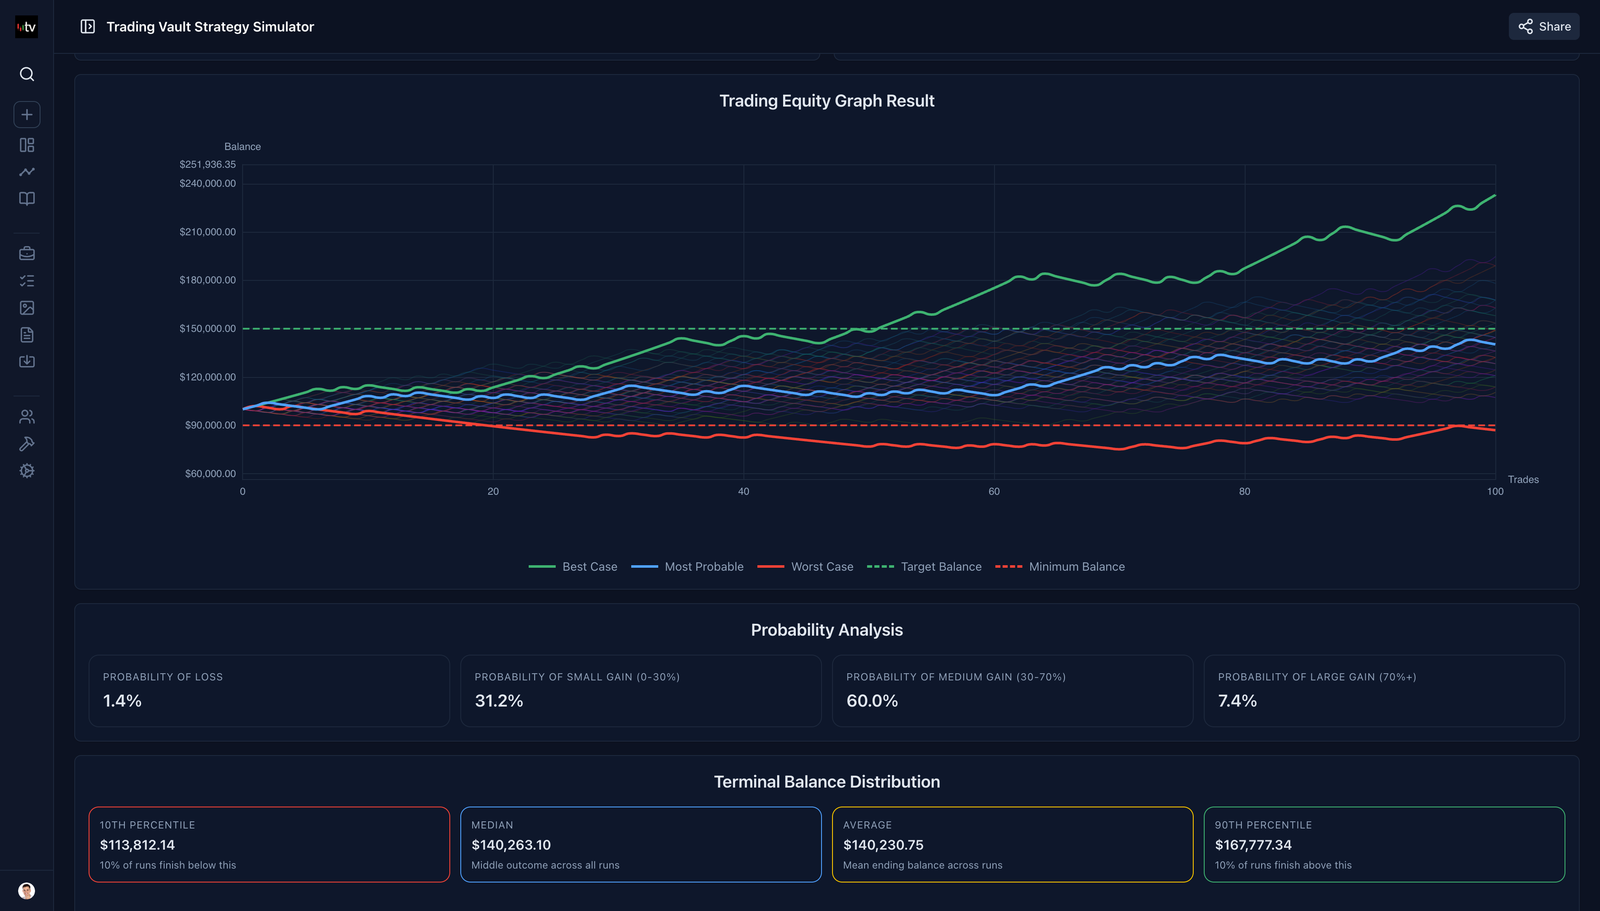The width and height of the screenshot is (1600, 911).
Task: Click the user avatar at bottom left
Action: click(27, 891)
